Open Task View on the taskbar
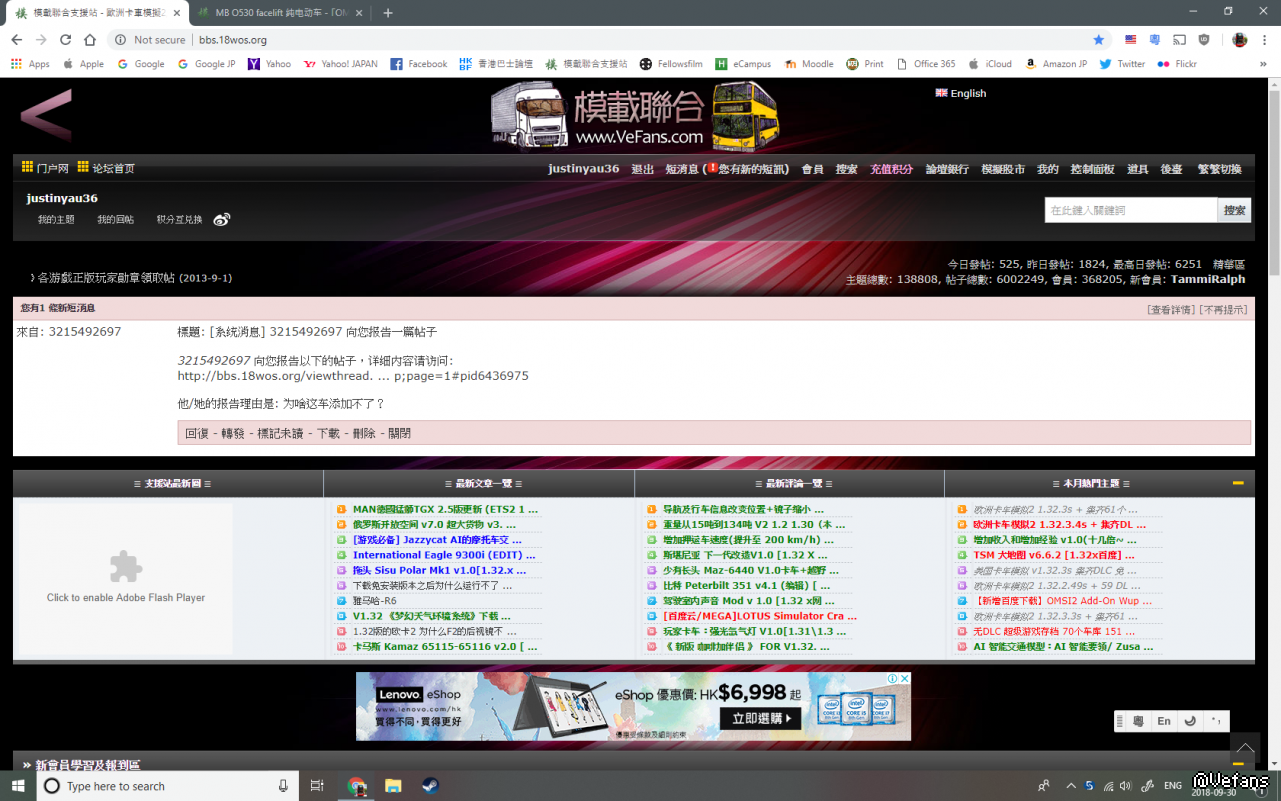 [317, 786]
